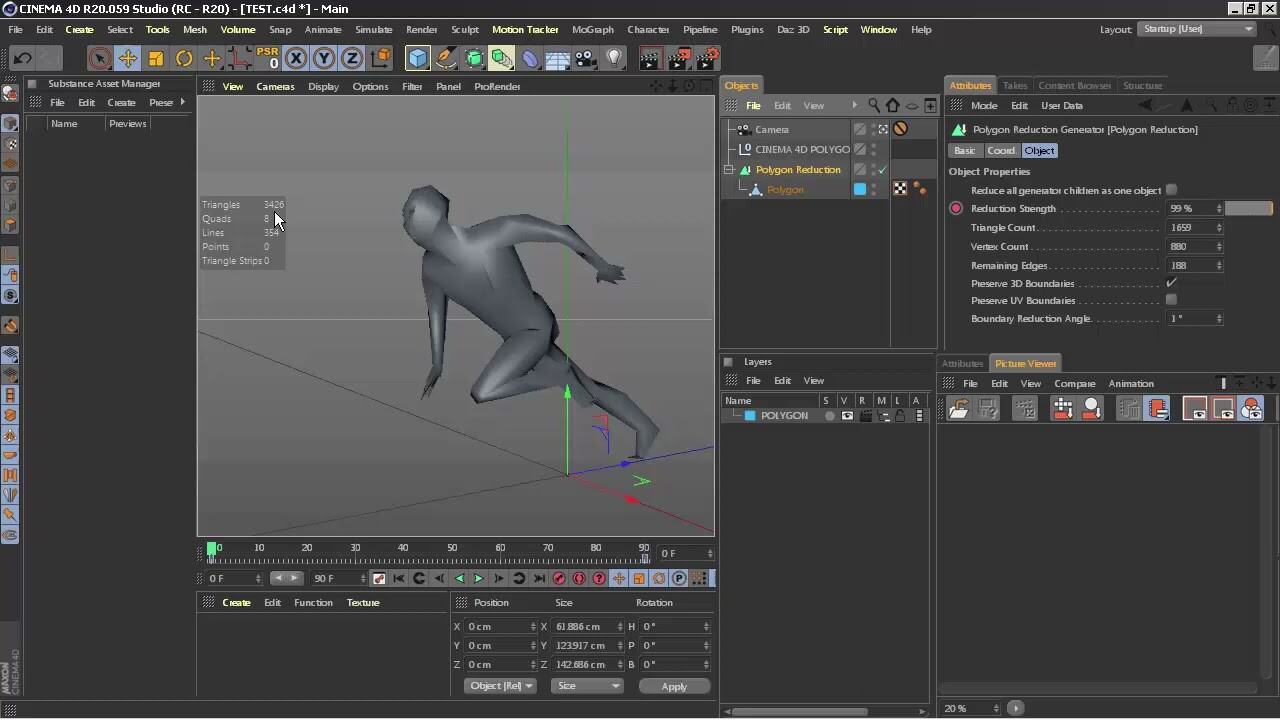Toggle the Polygon Reduction generator checkmark
Screen dimensions: 1280x720
tap(883, 170)
